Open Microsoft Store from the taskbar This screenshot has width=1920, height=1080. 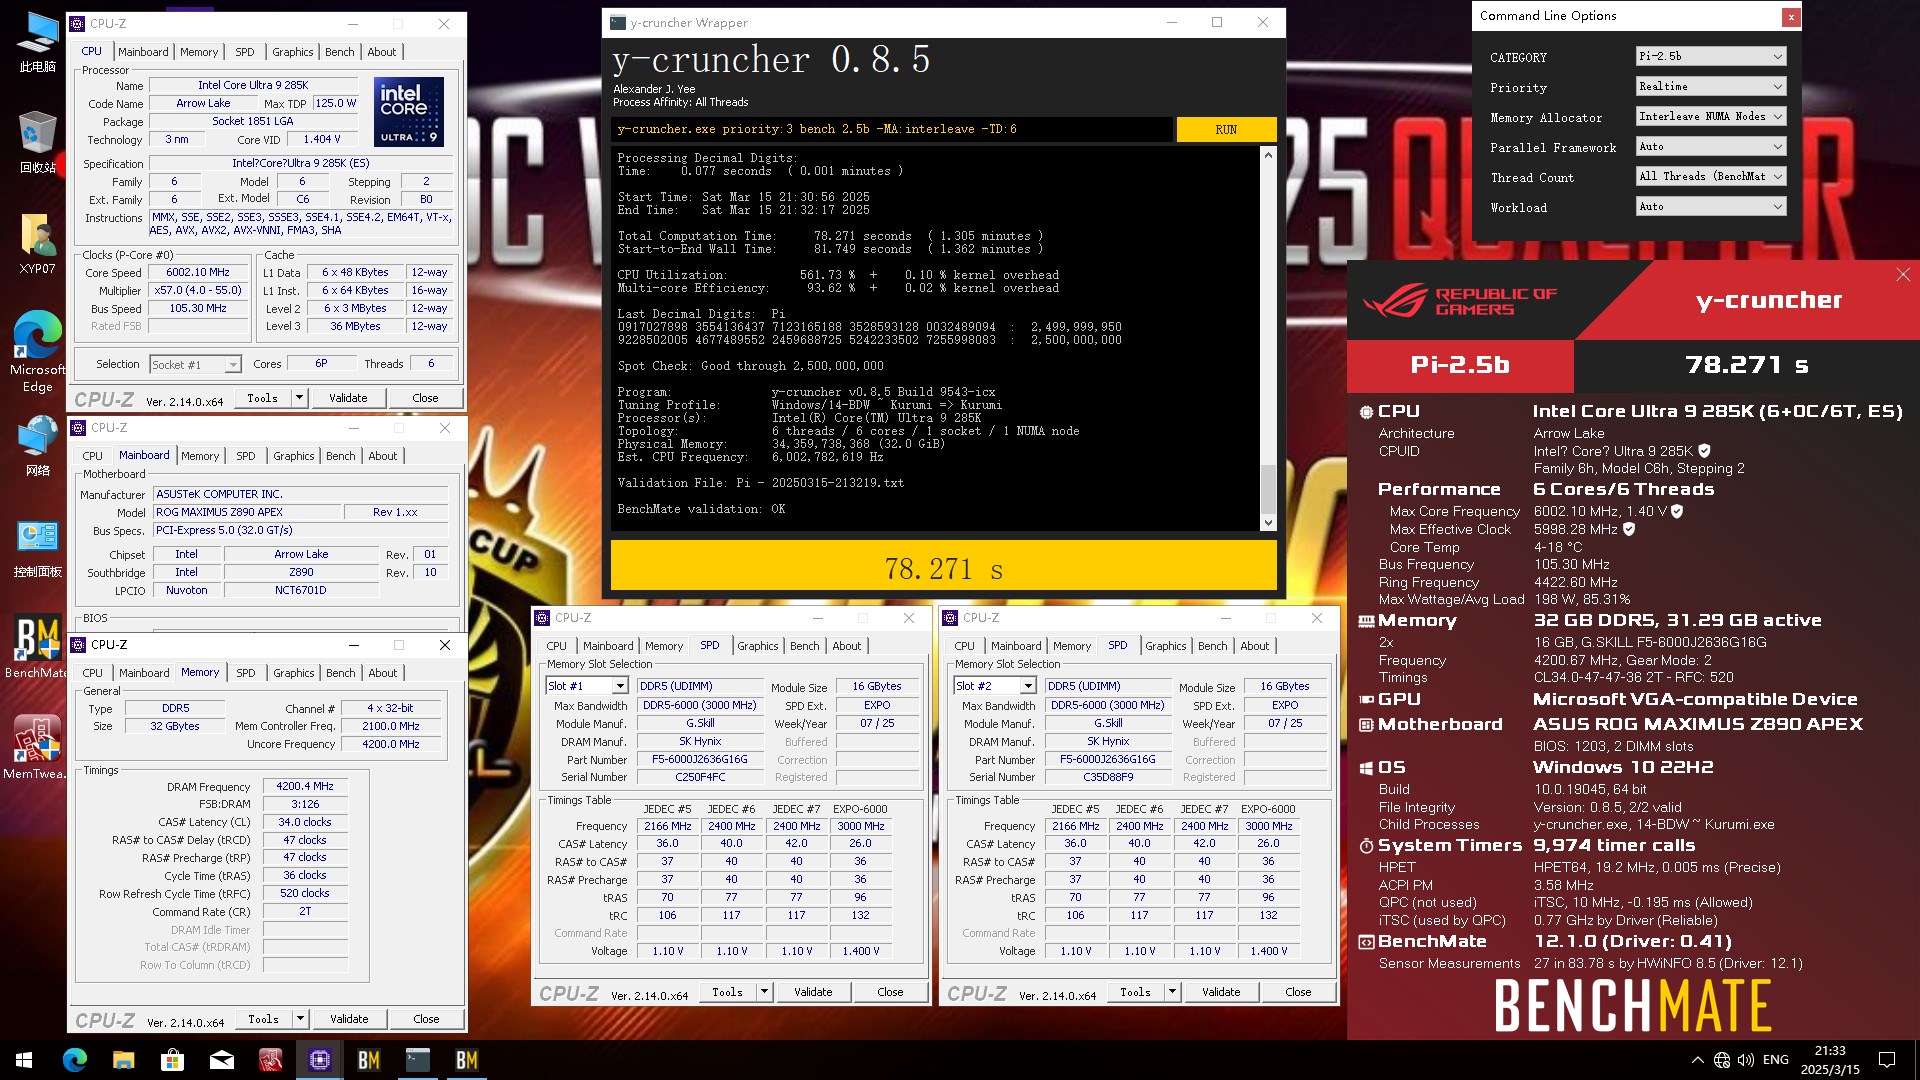tap(172, 1060)
